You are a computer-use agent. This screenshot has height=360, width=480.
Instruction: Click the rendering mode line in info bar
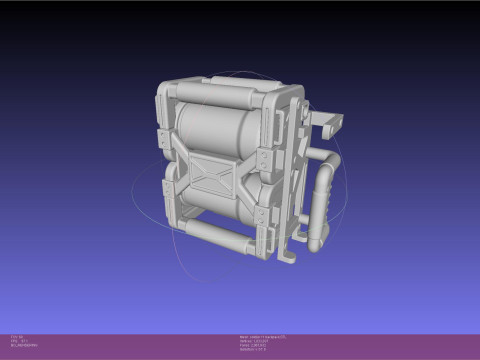point(24,345)
